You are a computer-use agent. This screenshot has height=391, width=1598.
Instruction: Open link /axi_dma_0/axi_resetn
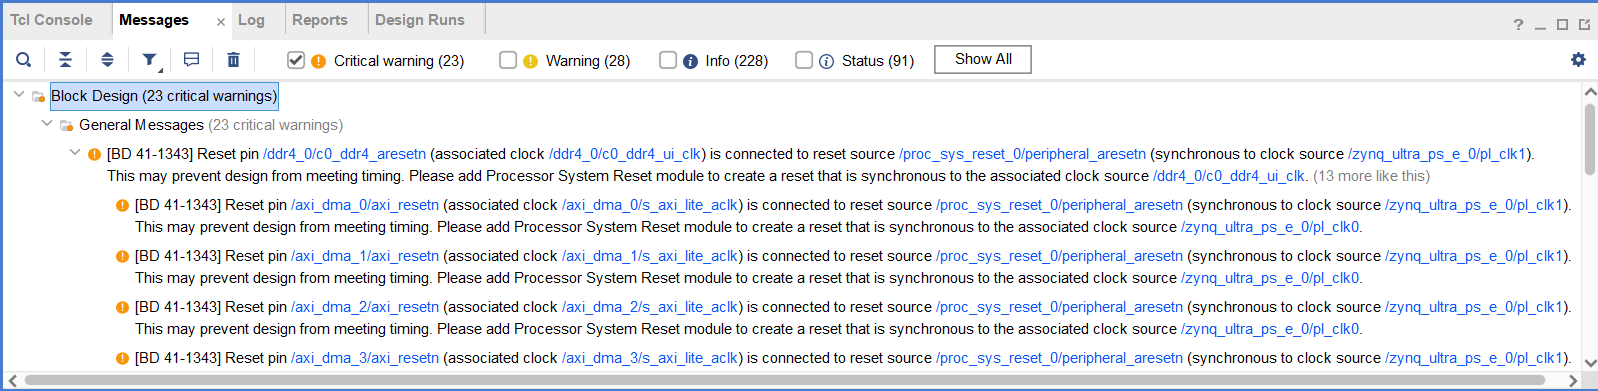click(365, 205)
